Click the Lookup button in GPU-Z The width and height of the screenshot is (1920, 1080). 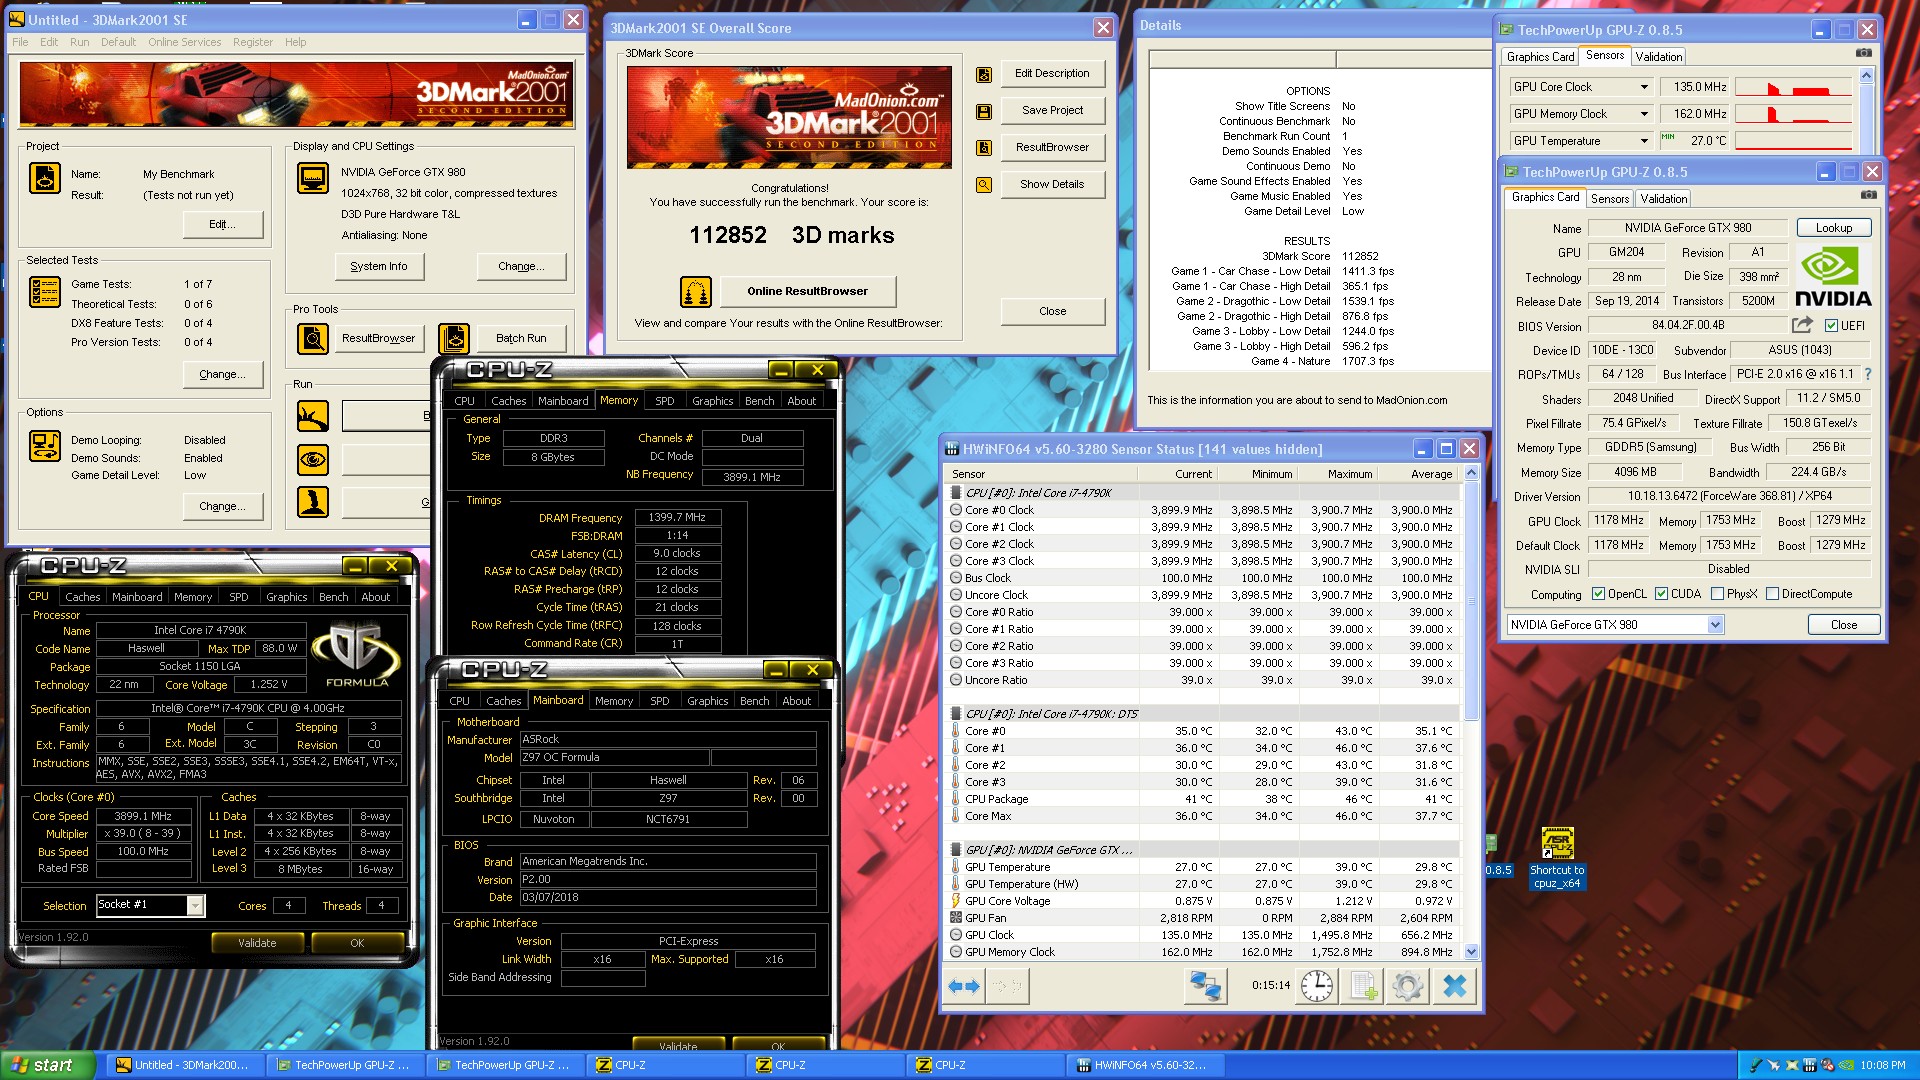[1833, 228]
